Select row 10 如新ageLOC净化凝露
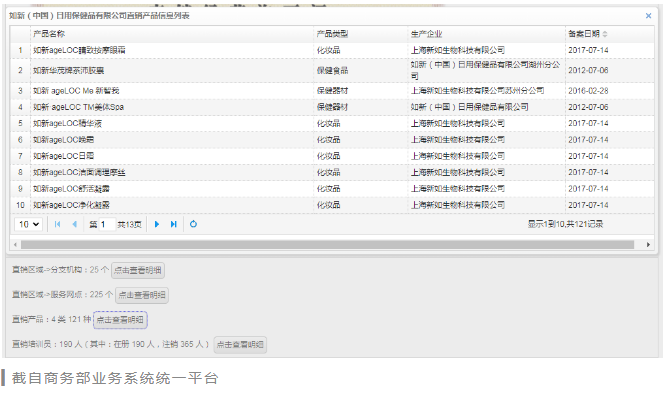The width and height of the screenshot is (665, 402). [332, 205]
